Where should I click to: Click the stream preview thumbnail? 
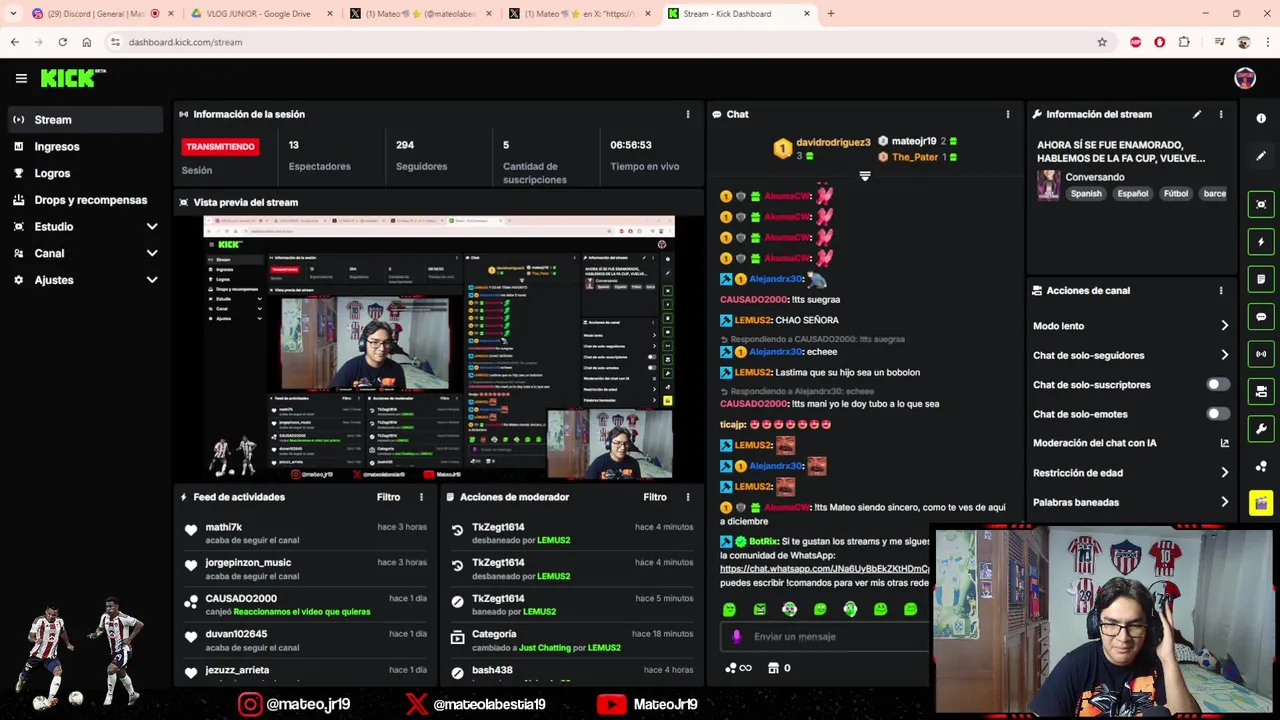tap(439, 348)
